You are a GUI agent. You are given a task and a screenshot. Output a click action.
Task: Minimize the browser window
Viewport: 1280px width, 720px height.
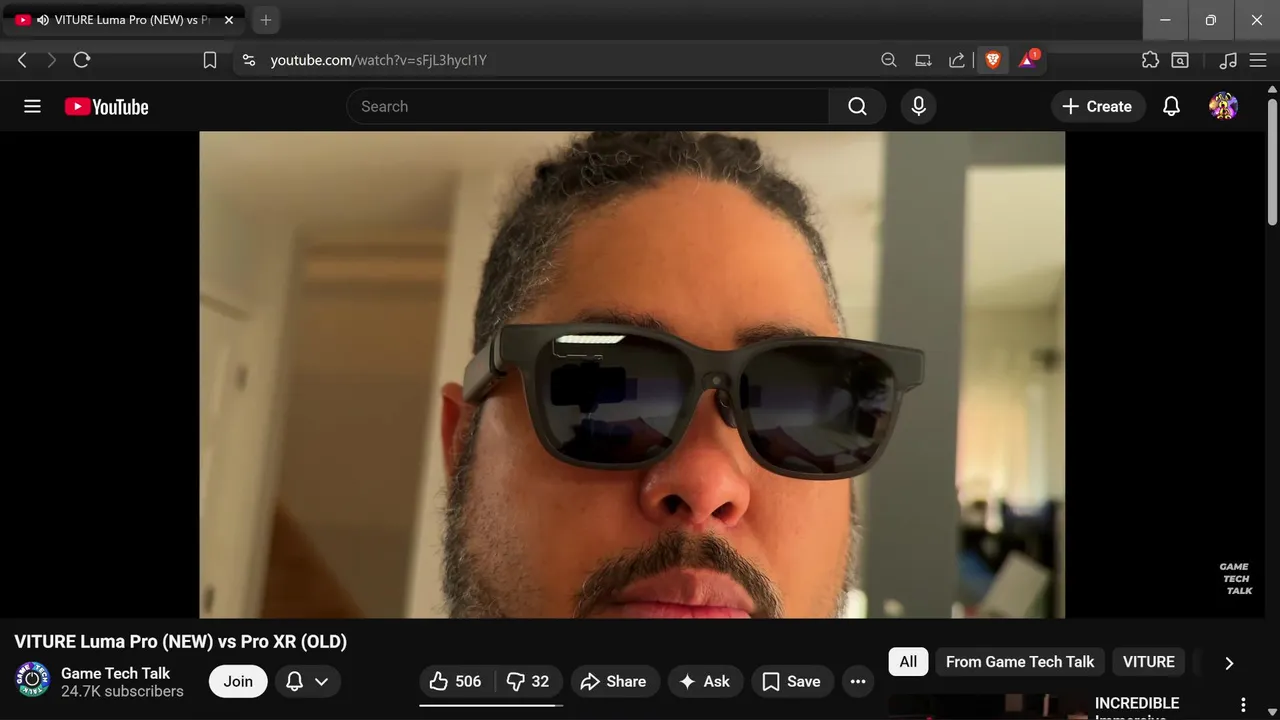pos(1165,20)
